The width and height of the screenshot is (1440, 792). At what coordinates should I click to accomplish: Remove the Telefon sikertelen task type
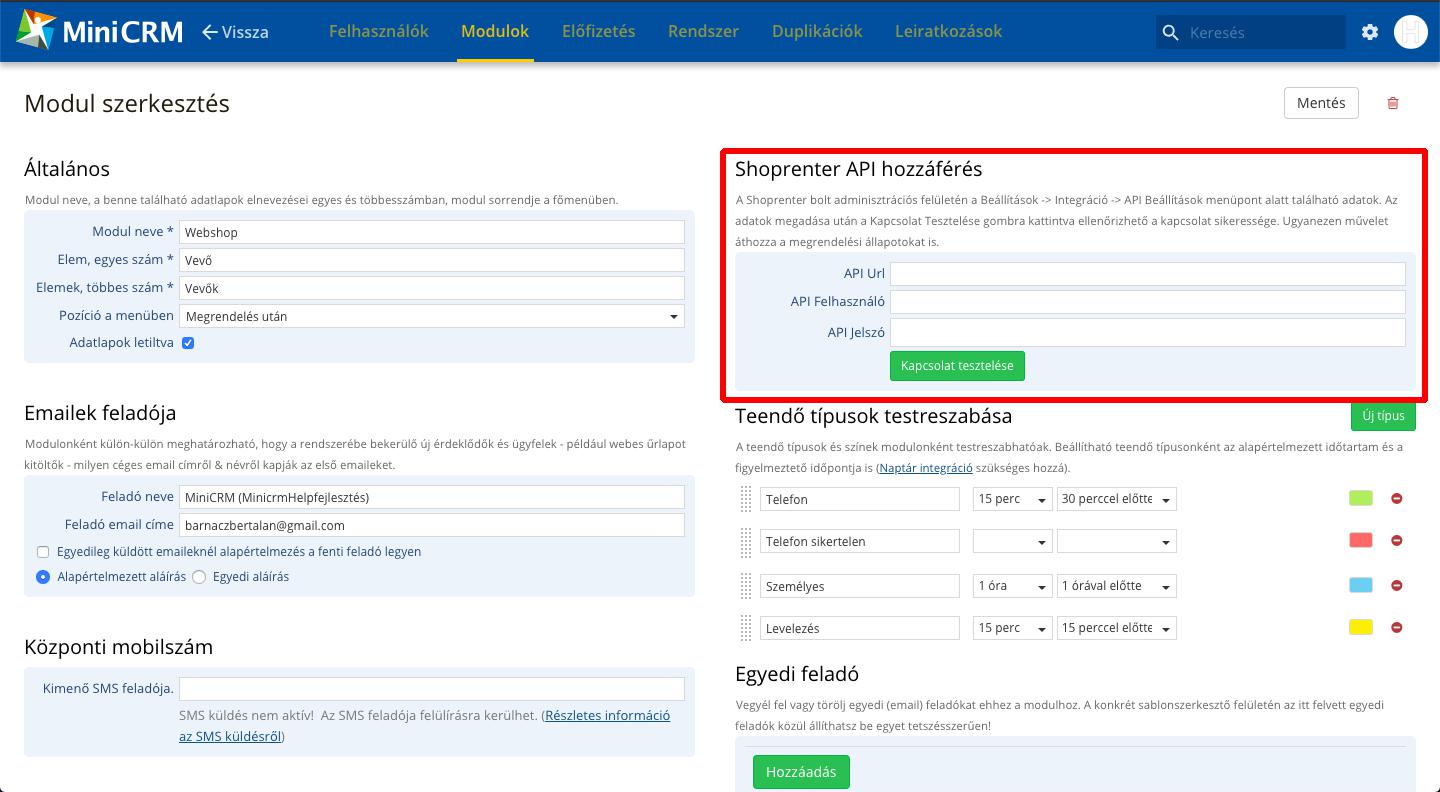pyautogui.click(x=1397, y=540)
